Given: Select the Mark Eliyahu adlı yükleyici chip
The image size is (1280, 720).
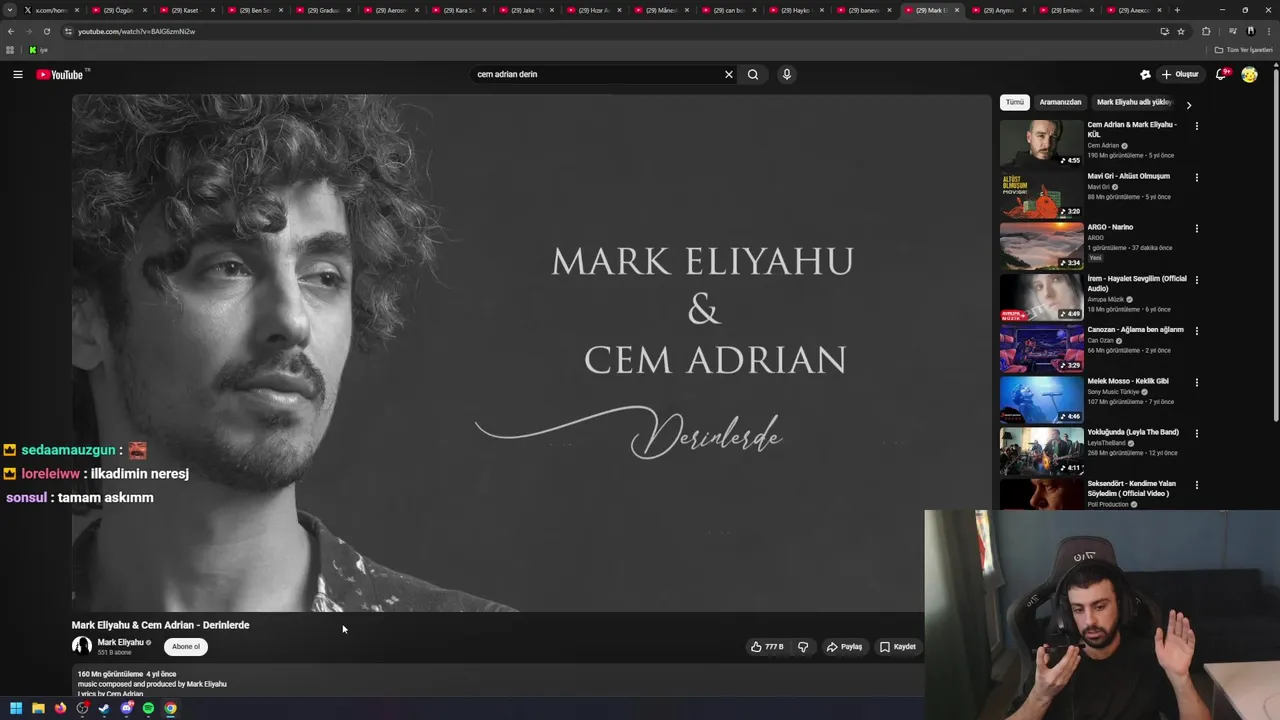Looking at the screenshot, I should (x=1134, y=102).
